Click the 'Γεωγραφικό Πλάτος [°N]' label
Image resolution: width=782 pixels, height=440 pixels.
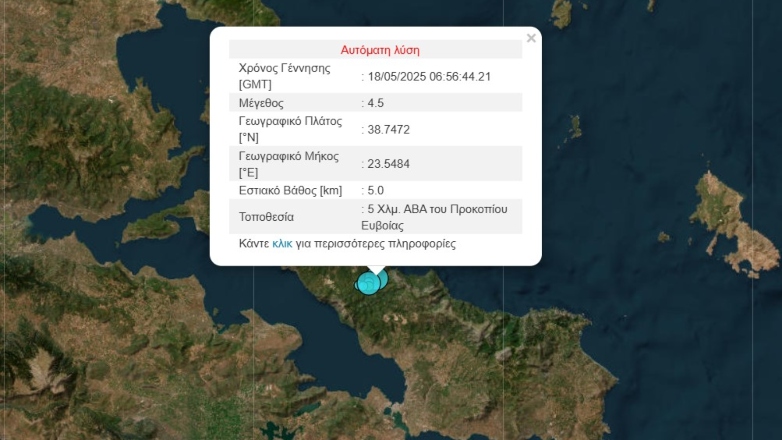pos(290,129)
